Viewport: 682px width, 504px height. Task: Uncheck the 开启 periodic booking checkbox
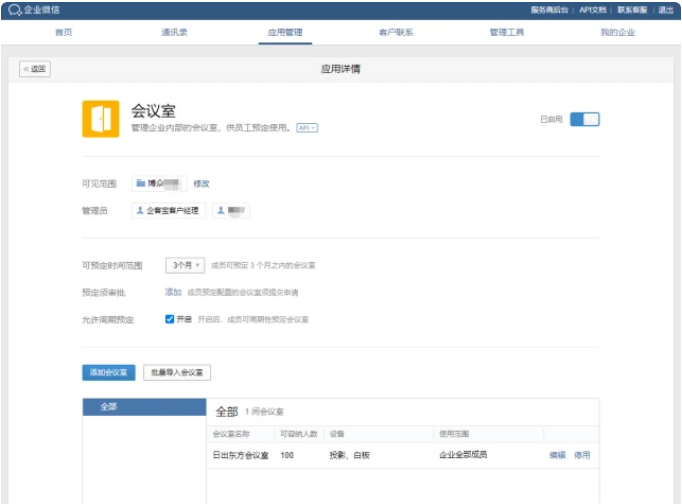[170, 319]
